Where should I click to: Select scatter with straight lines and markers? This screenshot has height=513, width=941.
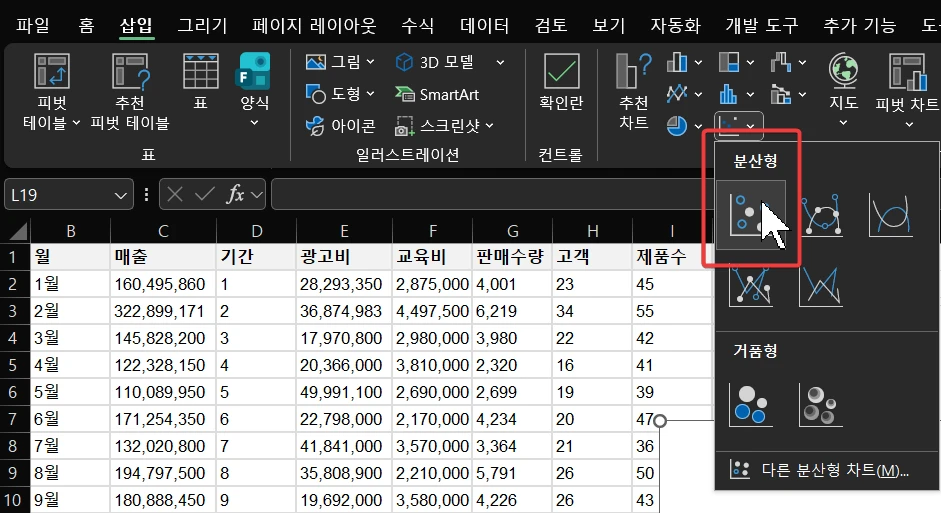tap(750, 285)
